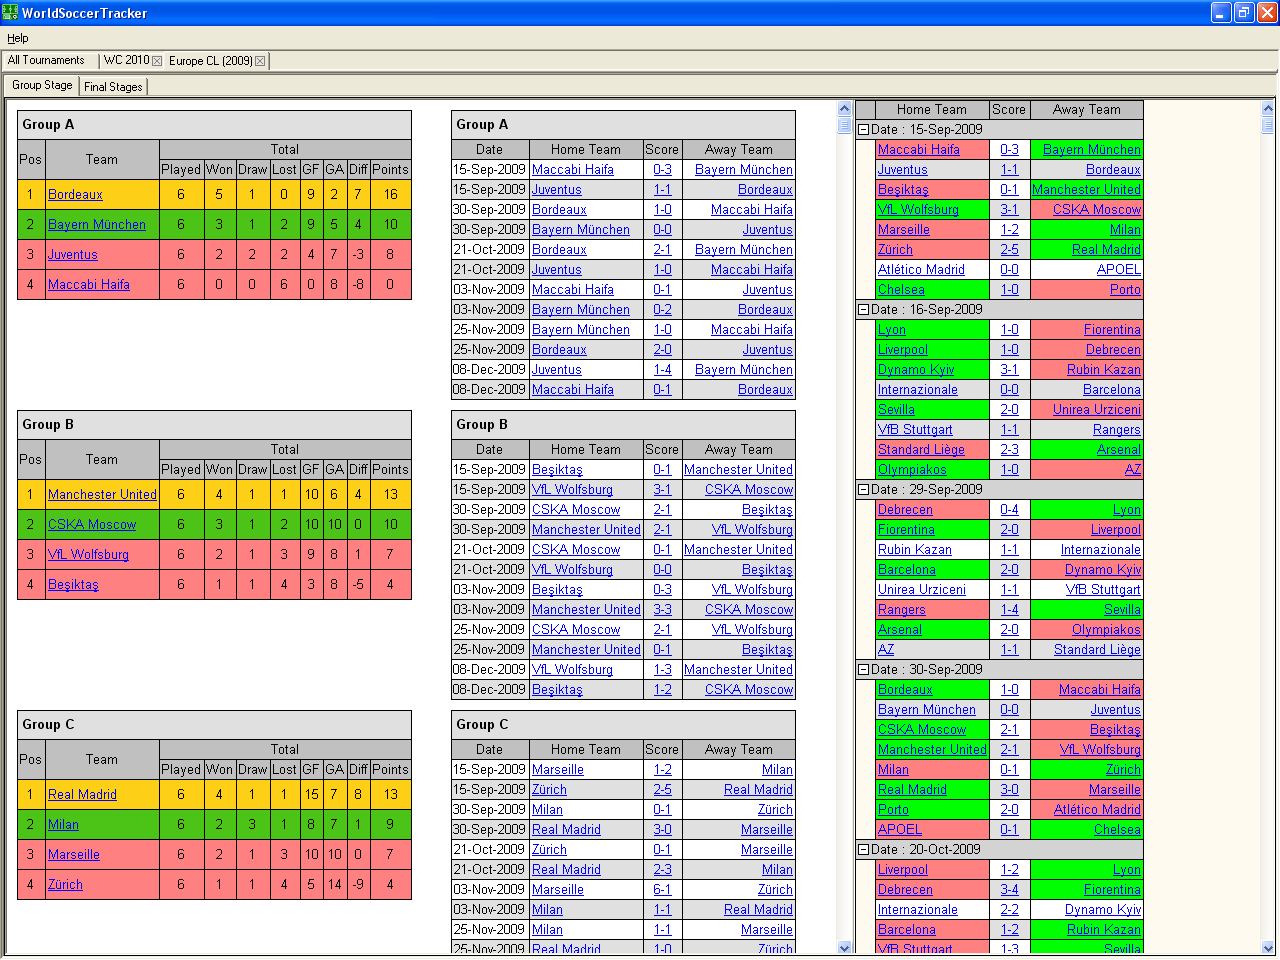The width and height of the screenshot is (1280, 960).
Task: Collapse the Date : 16-Sep-2009 group
Action: pyautogui.click(x=863, y=309)
